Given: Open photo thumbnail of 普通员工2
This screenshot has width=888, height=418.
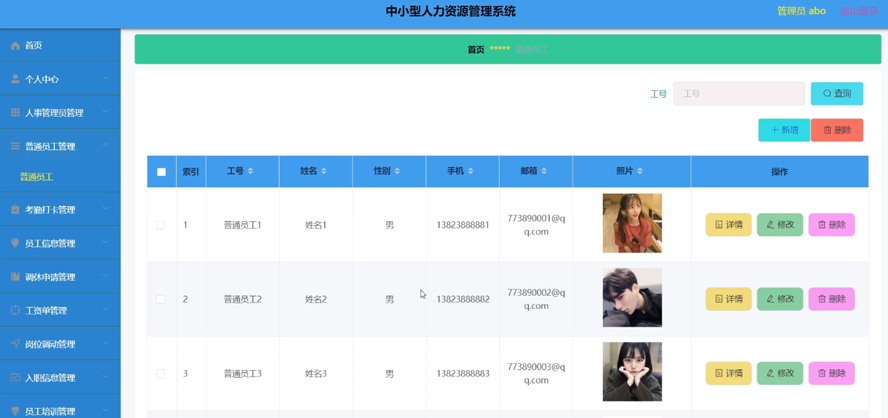Looking at the screenshot, I should click(x=632, y=298).
